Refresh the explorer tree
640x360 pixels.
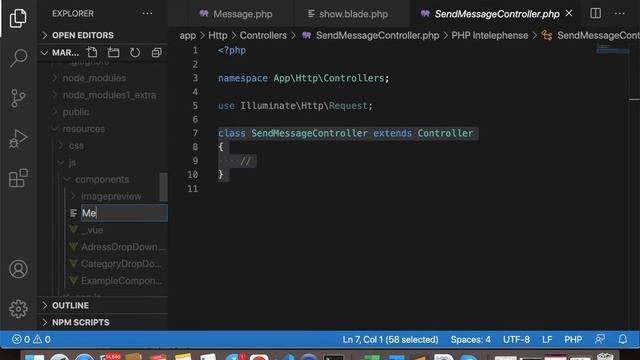coord(135,53)
